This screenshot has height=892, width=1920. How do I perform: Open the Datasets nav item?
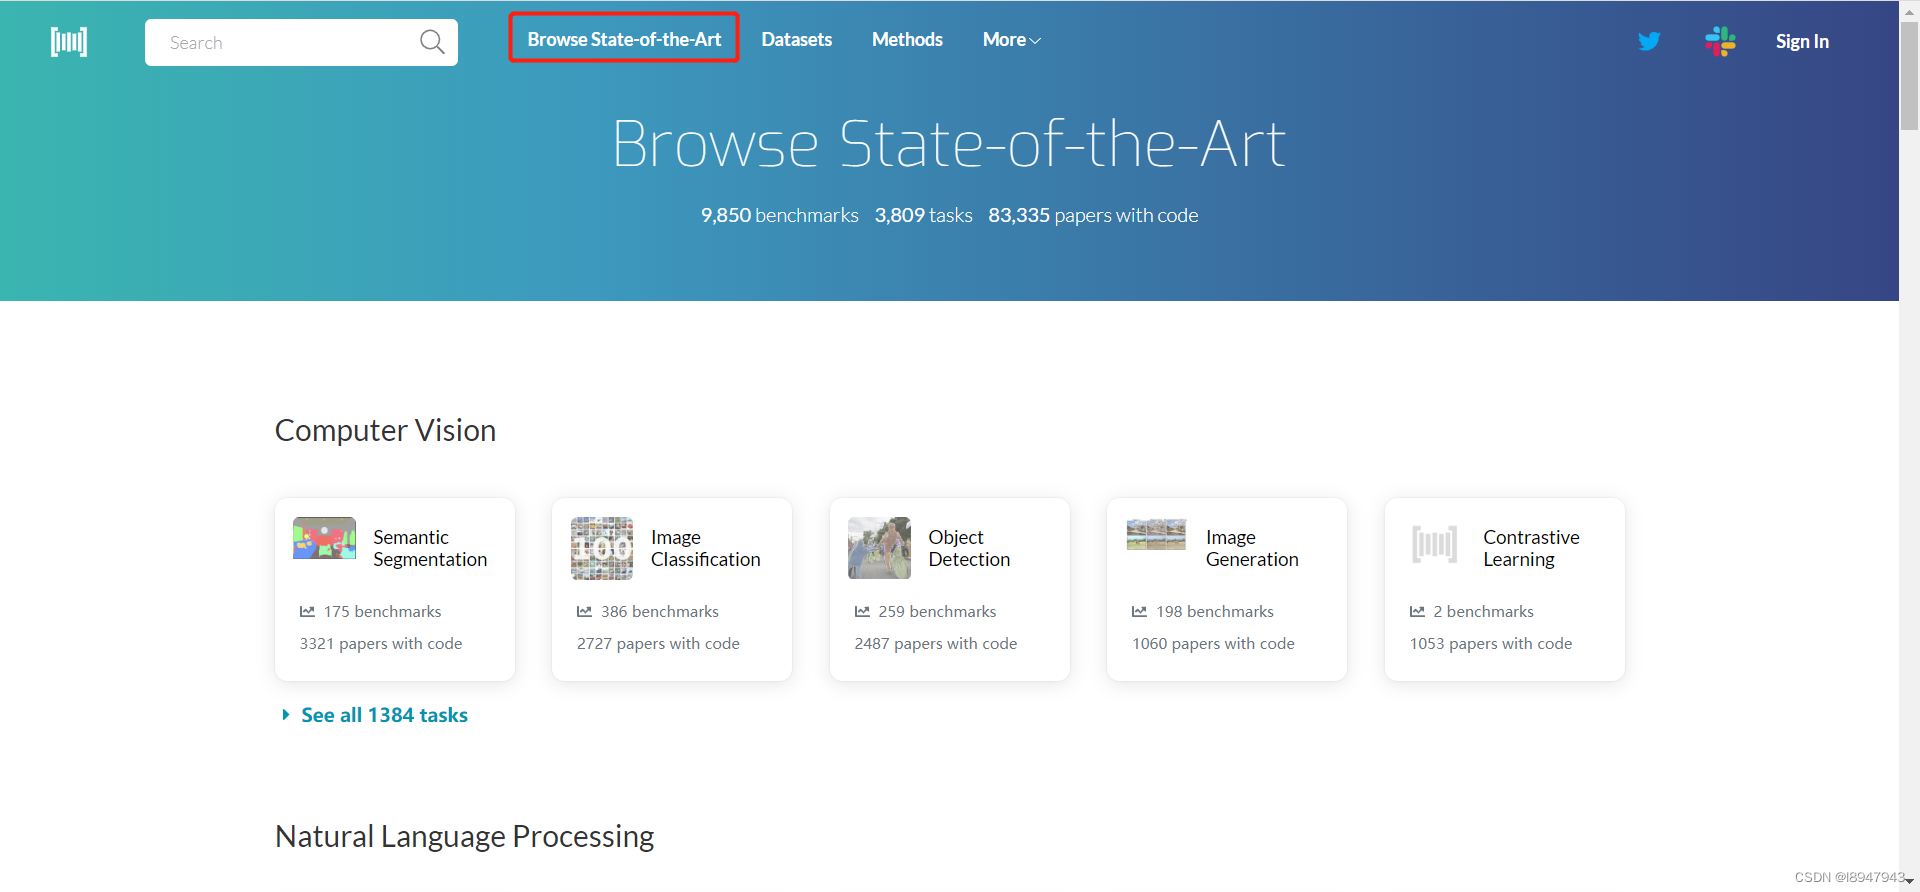(x=796, y=39)
